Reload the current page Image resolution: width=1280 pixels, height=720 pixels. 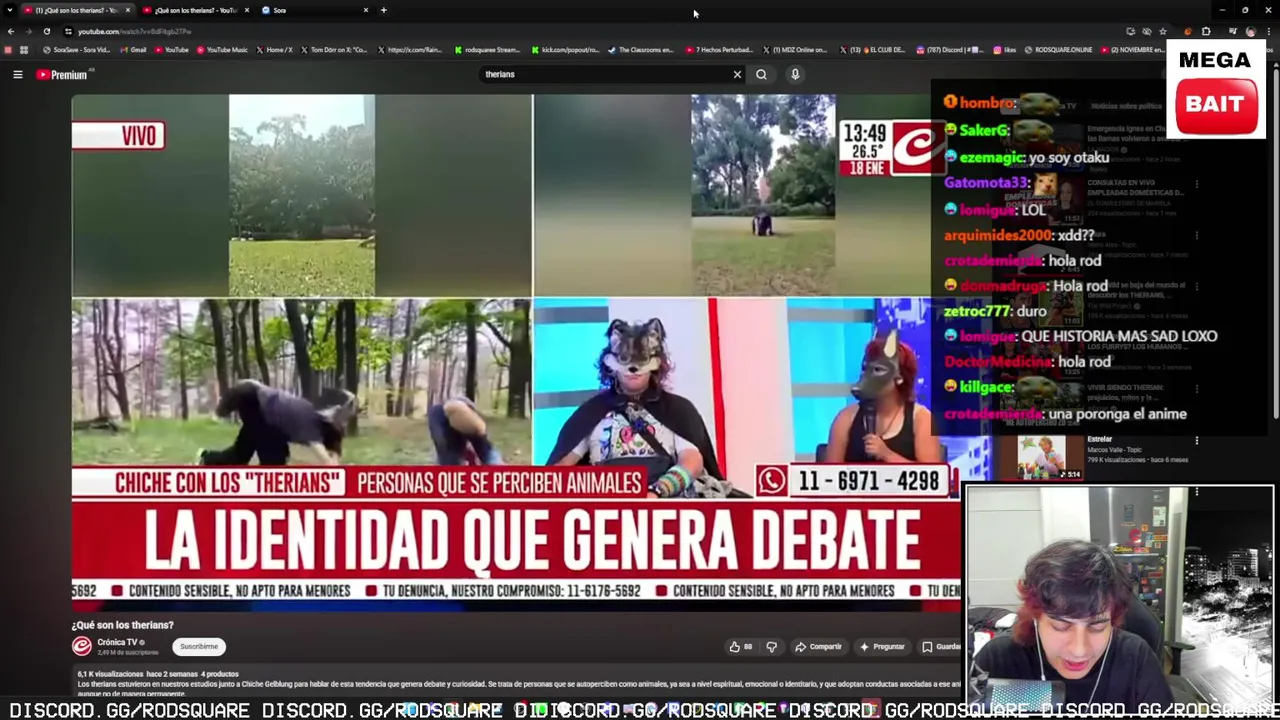46,31
